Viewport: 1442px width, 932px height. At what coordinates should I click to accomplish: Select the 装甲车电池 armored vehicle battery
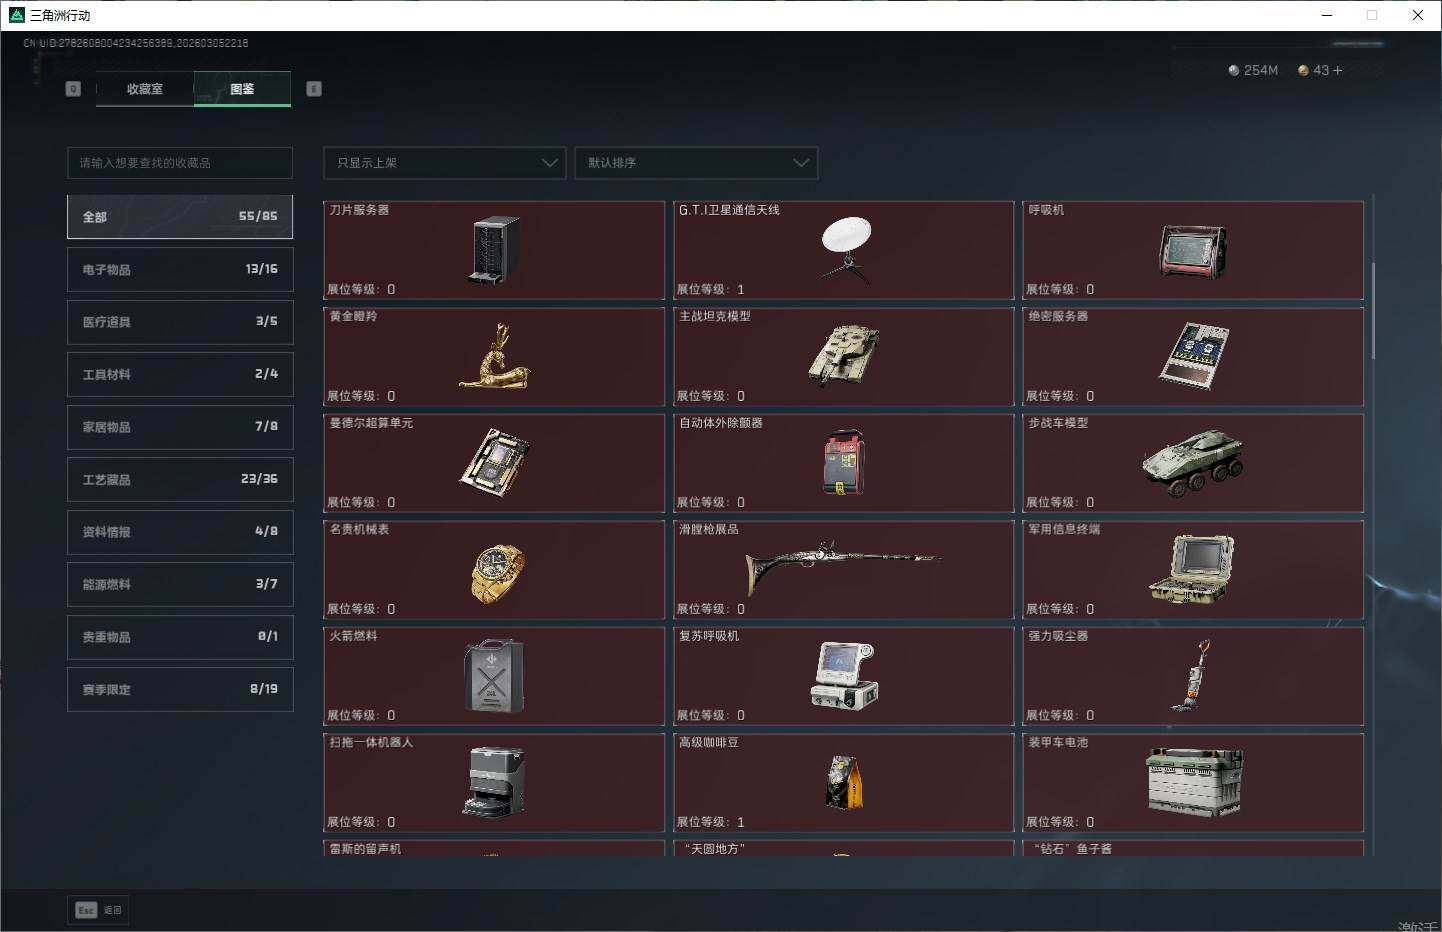(x=1193, y=783)
